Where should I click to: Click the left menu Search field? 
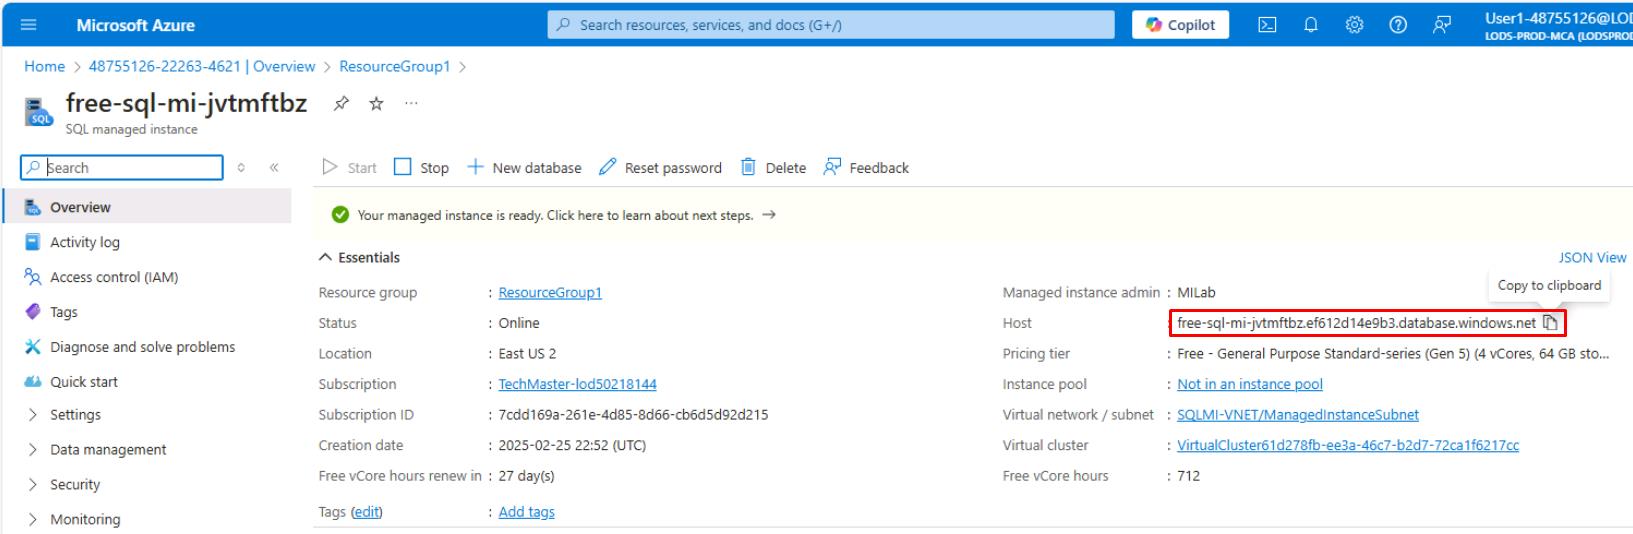click(x=122, y=168)
